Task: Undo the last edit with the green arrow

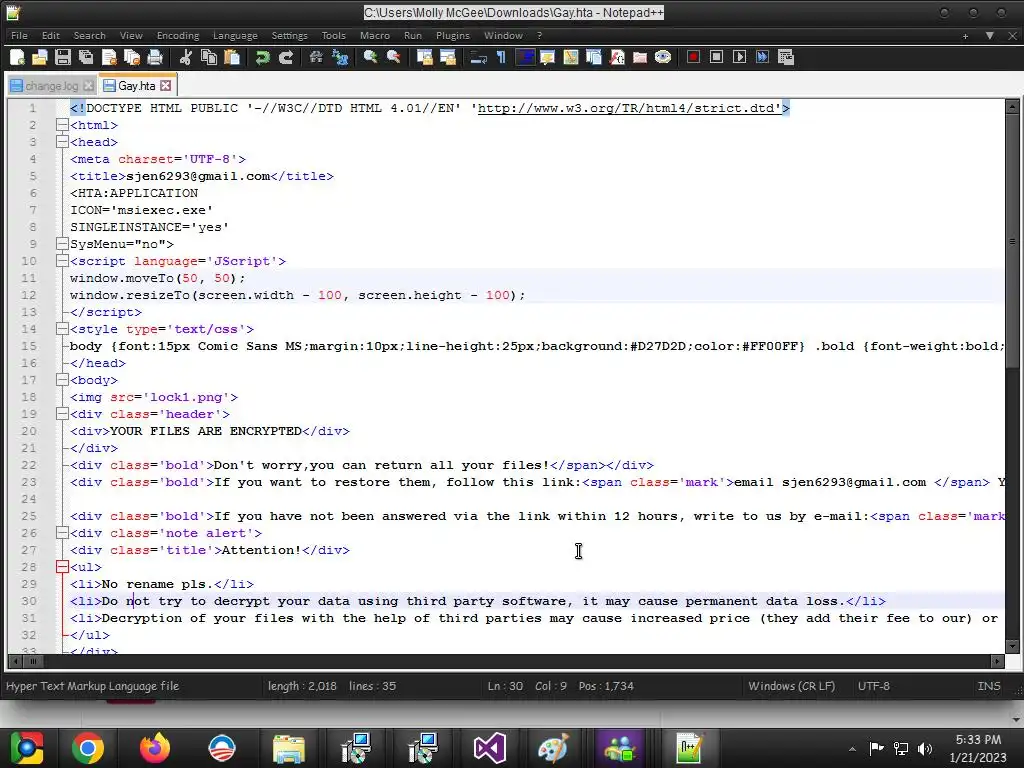Action: coord(263,57)
